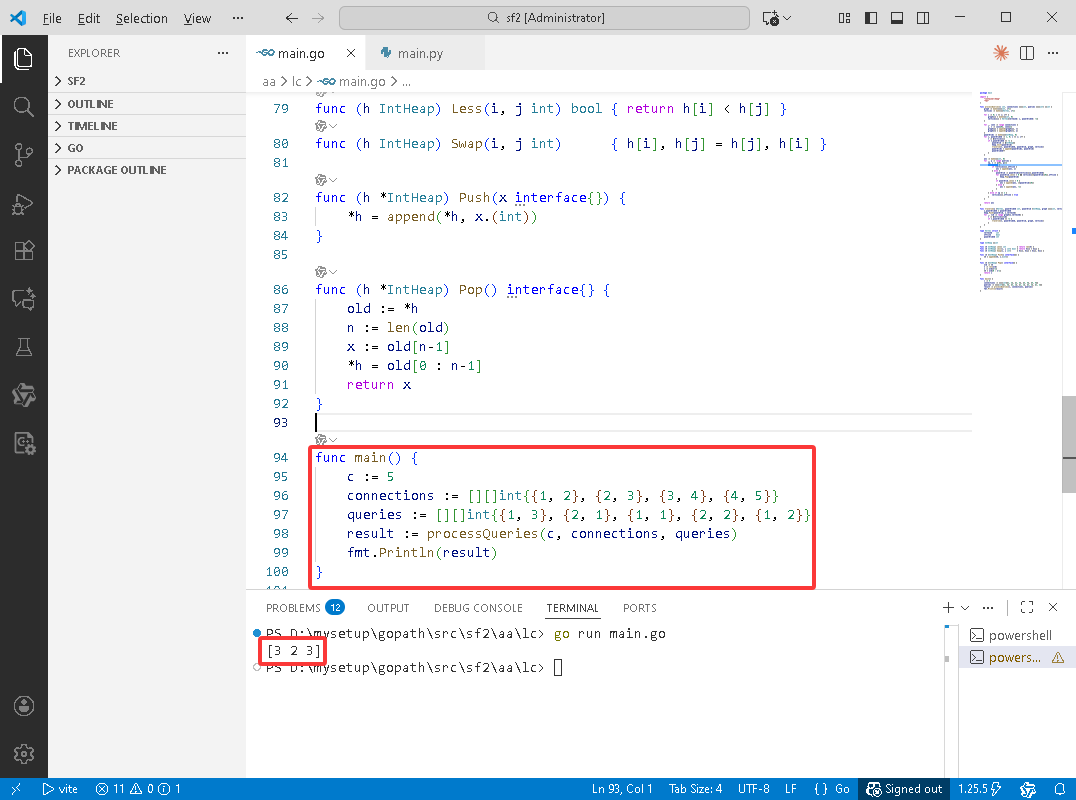The image size is (1076, 800).
Task: Close the main.go editor tab
Action: (x=351, y=53)
